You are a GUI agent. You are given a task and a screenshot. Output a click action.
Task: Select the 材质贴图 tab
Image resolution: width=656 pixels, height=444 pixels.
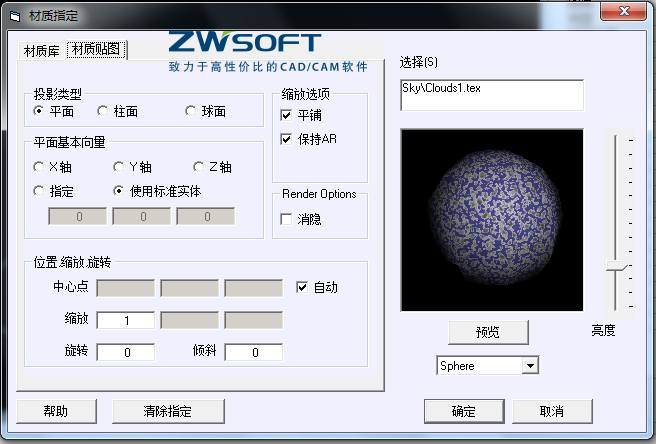click(x=97, y=50)
